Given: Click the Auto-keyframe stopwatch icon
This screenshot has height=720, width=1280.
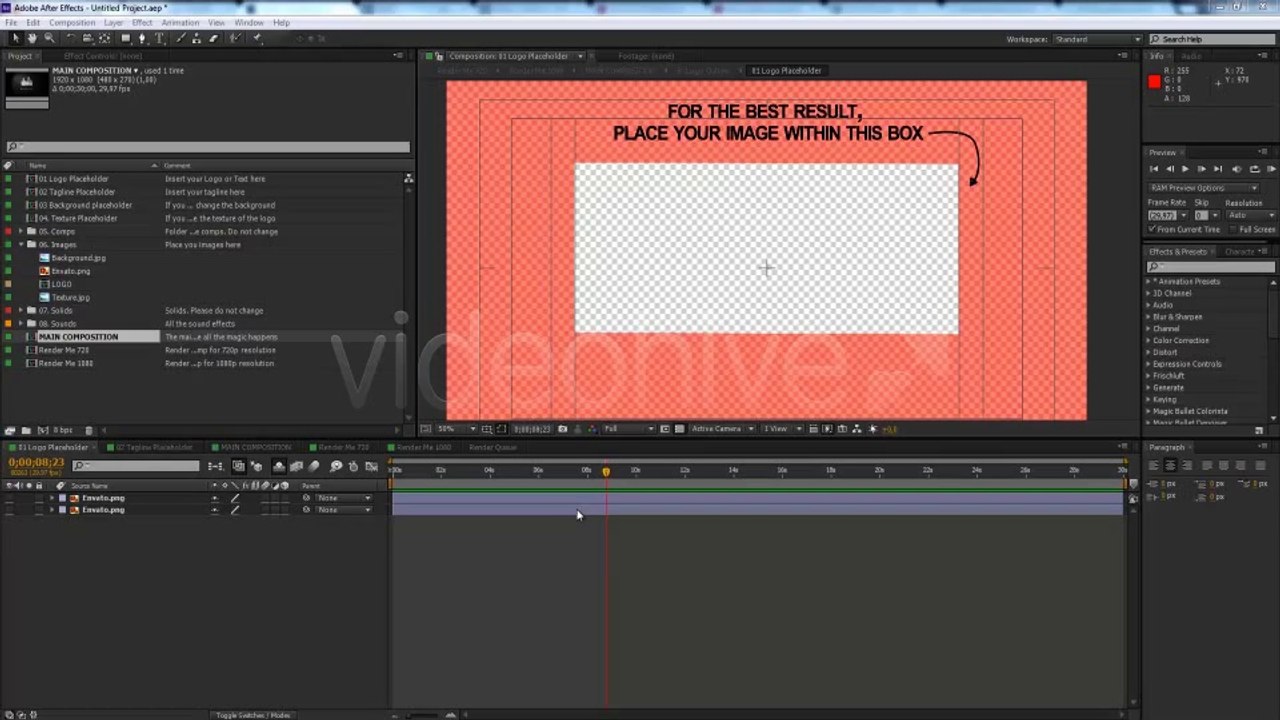Looking at the screenshot, I should [x=353, y=466].
